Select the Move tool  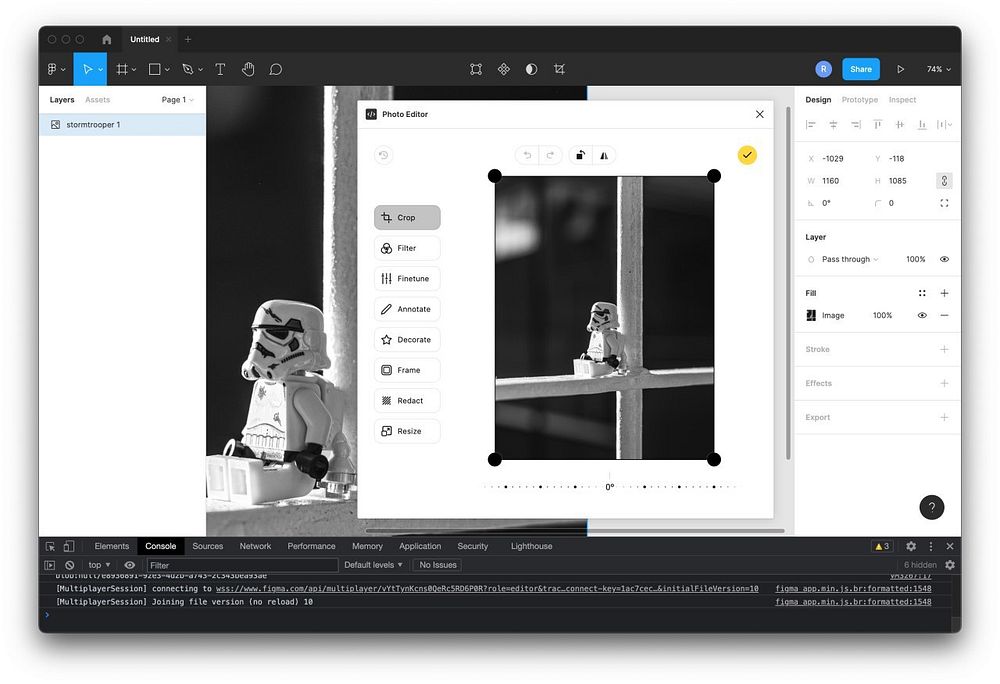(87, 69)
